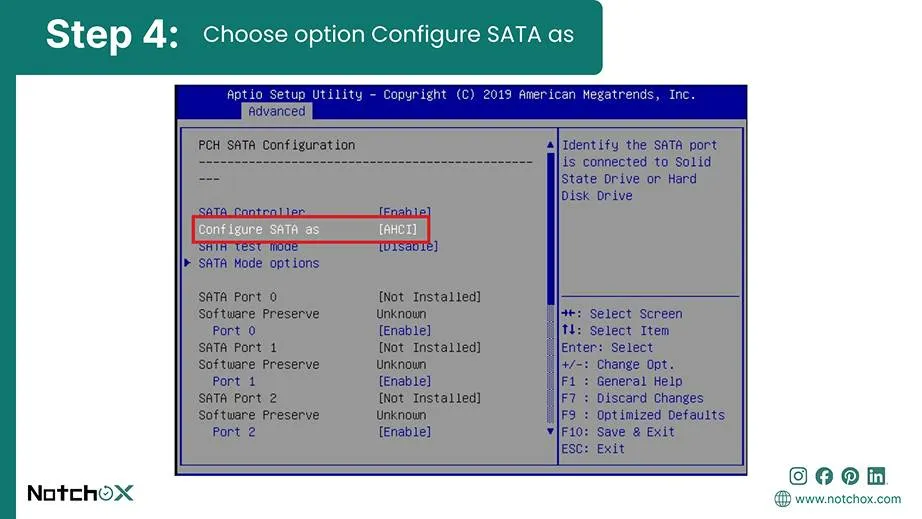This screenshot has height=519, width=922.
Task: Select the Advanced tab in BIOS
Action: [276, 111]
